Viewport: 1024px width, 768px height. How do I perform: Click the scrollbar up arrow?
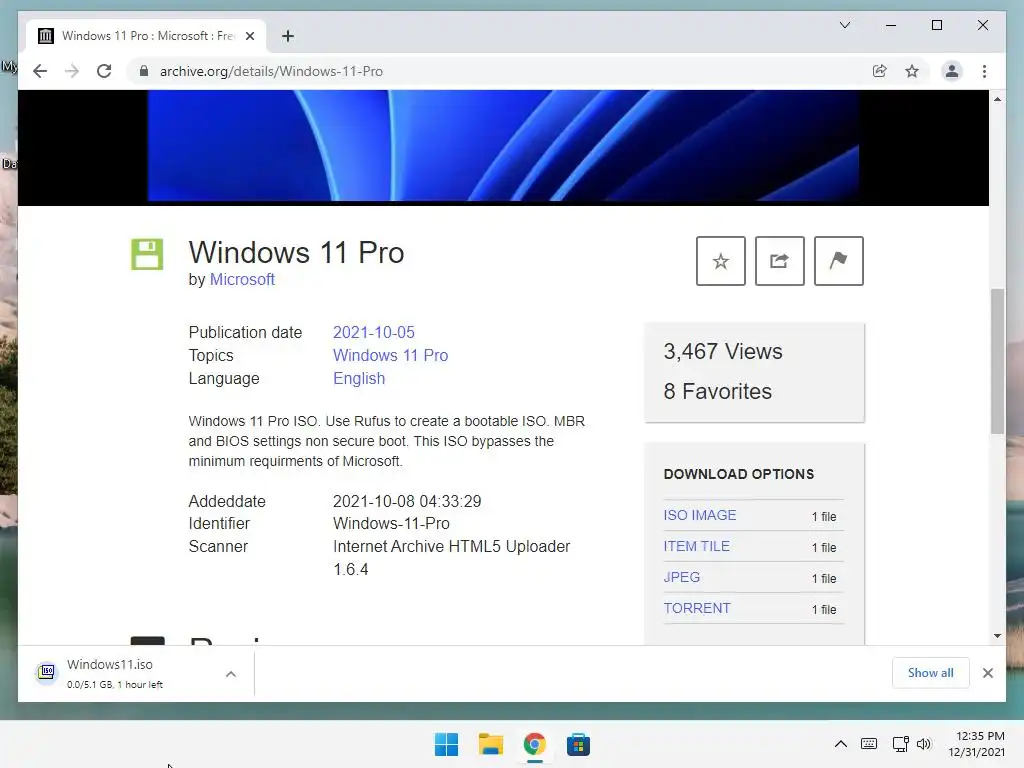pos(997,99)
